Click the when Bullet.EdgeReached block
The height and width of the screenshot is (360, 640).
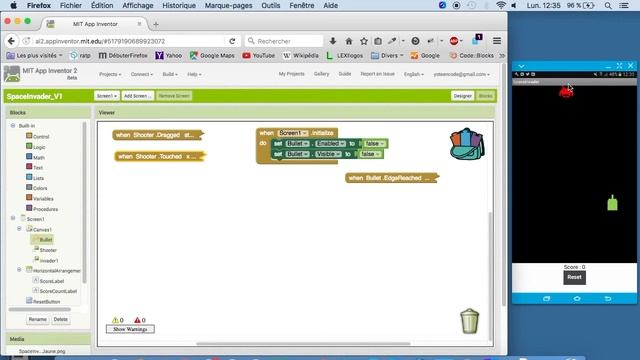(x=391, y=178)
